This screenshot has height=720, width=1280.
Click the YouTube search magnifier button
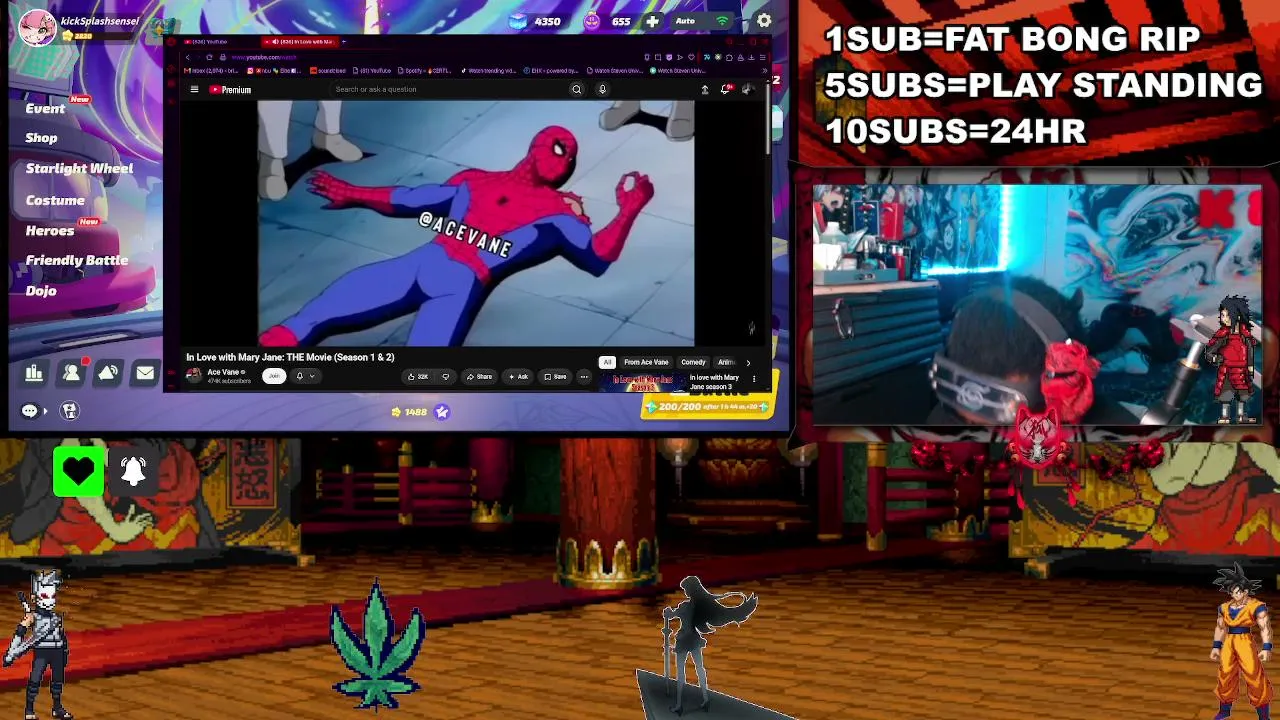pos(576,90)
